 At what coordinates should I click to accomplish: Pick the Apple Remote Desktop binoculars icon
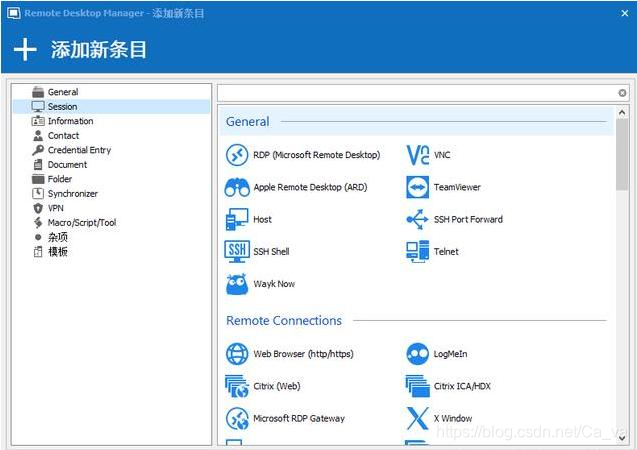point(237,187)
